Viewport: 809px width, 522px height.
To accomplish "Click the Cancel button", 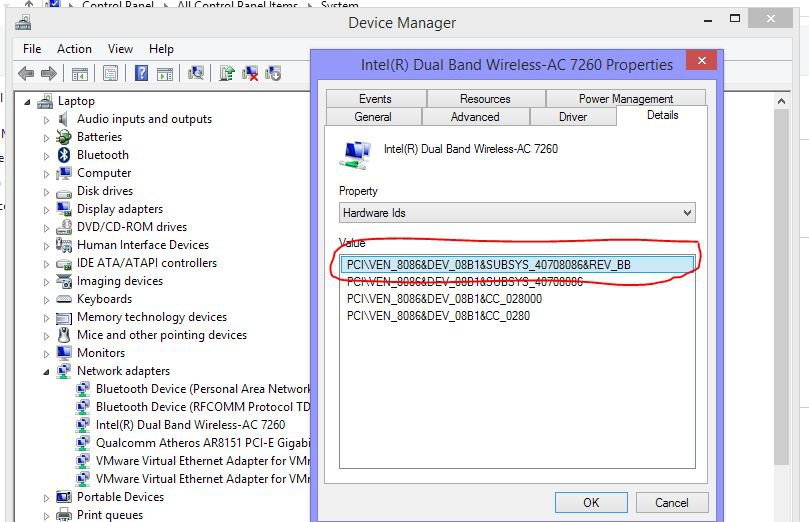I will tap(672, 502).
